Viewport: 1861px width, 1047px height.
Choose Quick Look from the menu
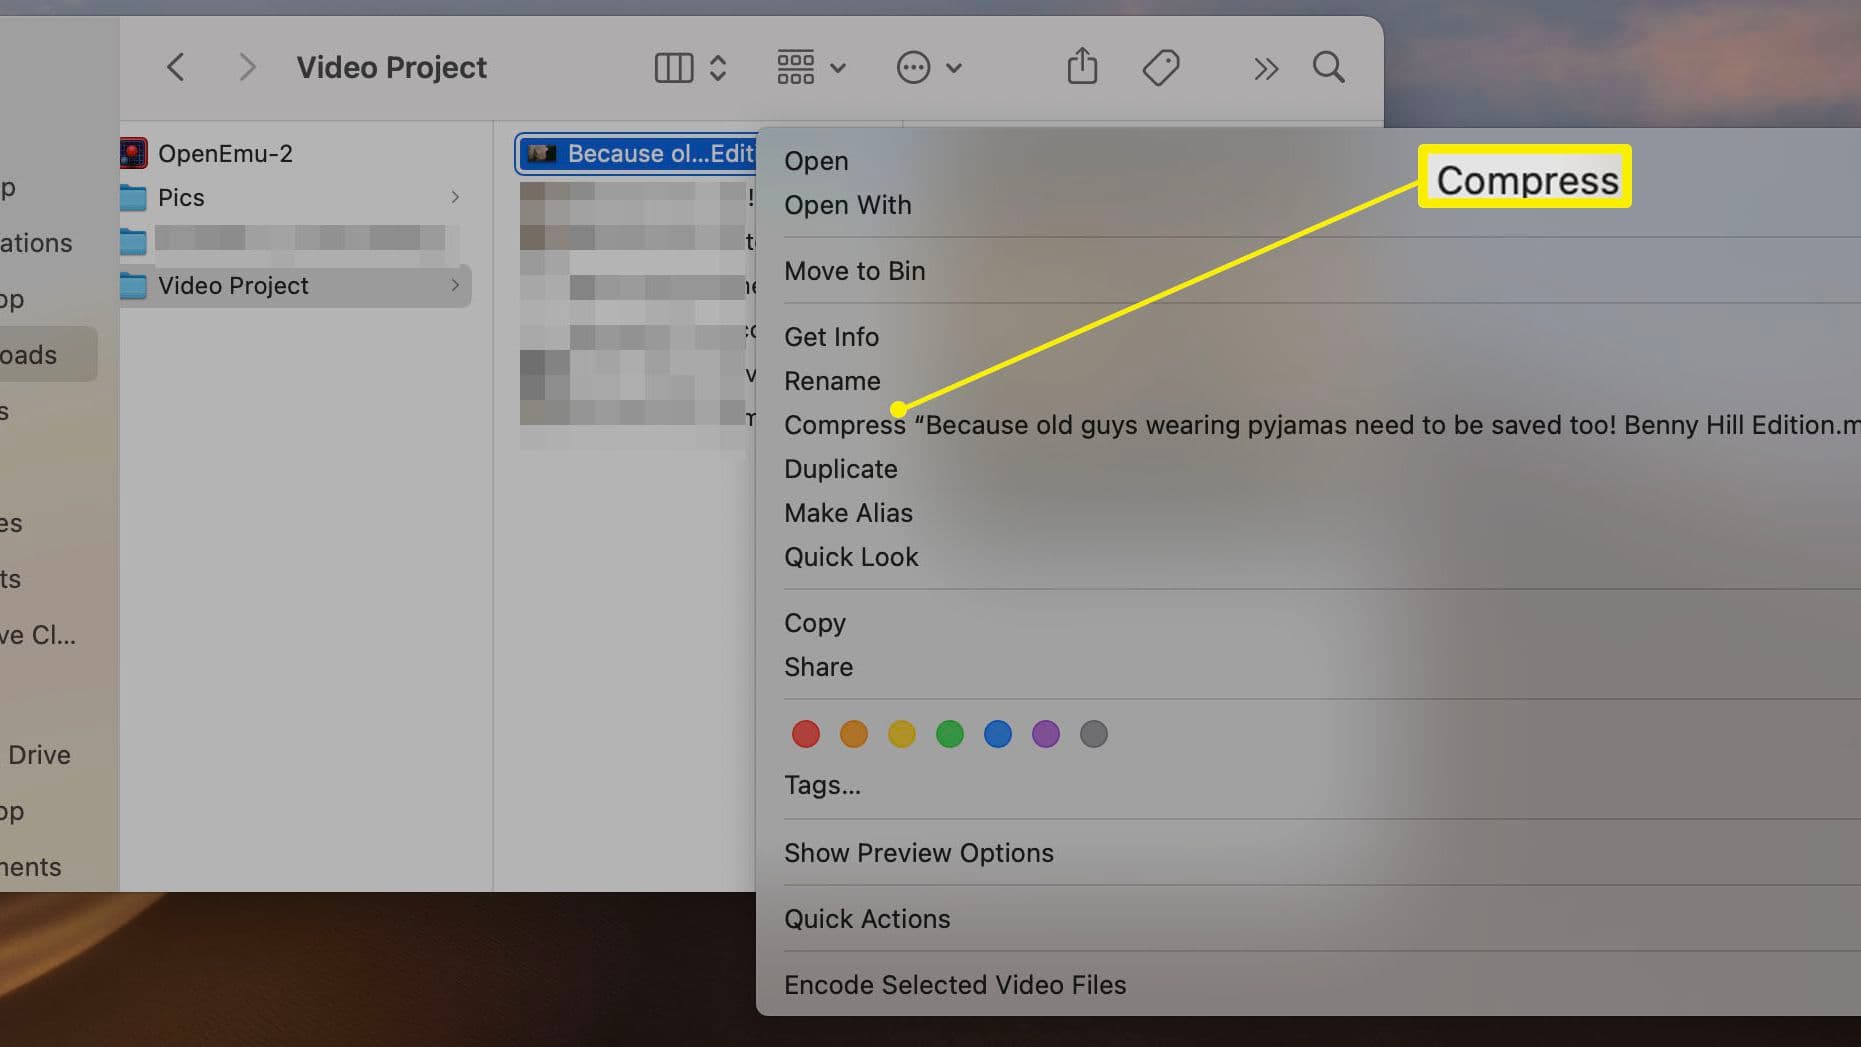pos(851,557)
